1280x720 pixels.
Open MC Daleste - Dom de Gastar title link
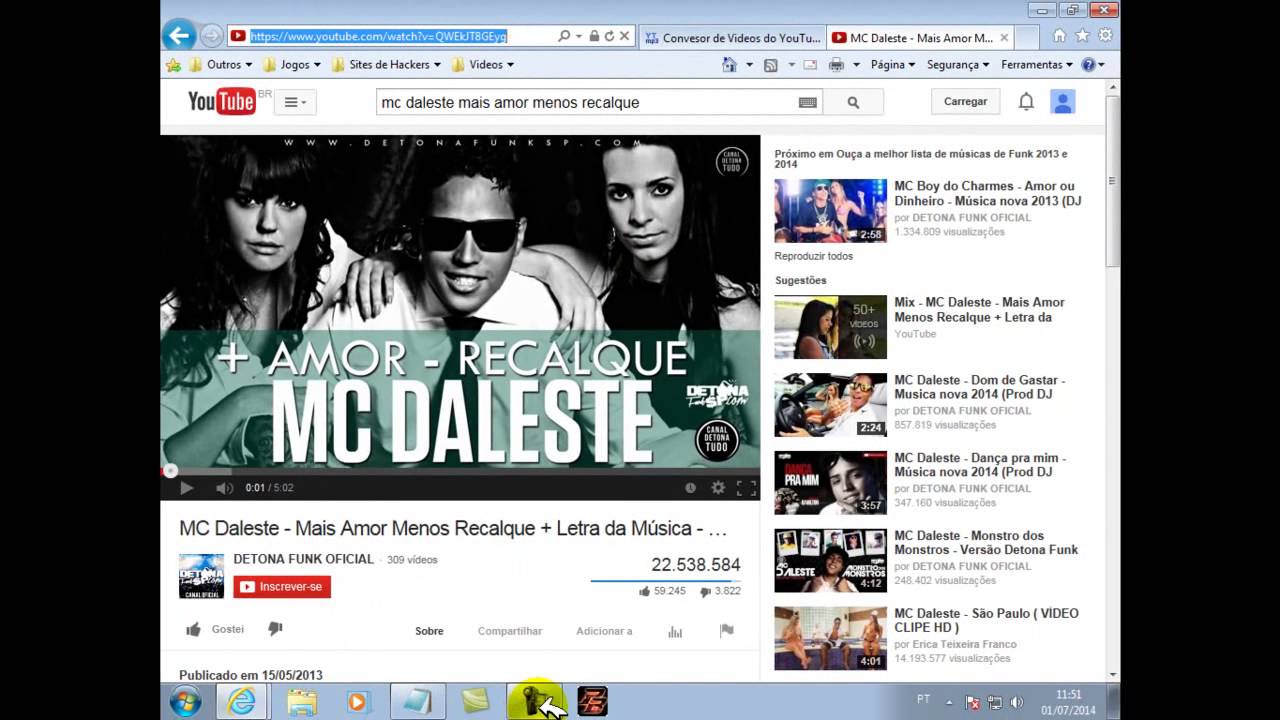[x=980, y=387]
